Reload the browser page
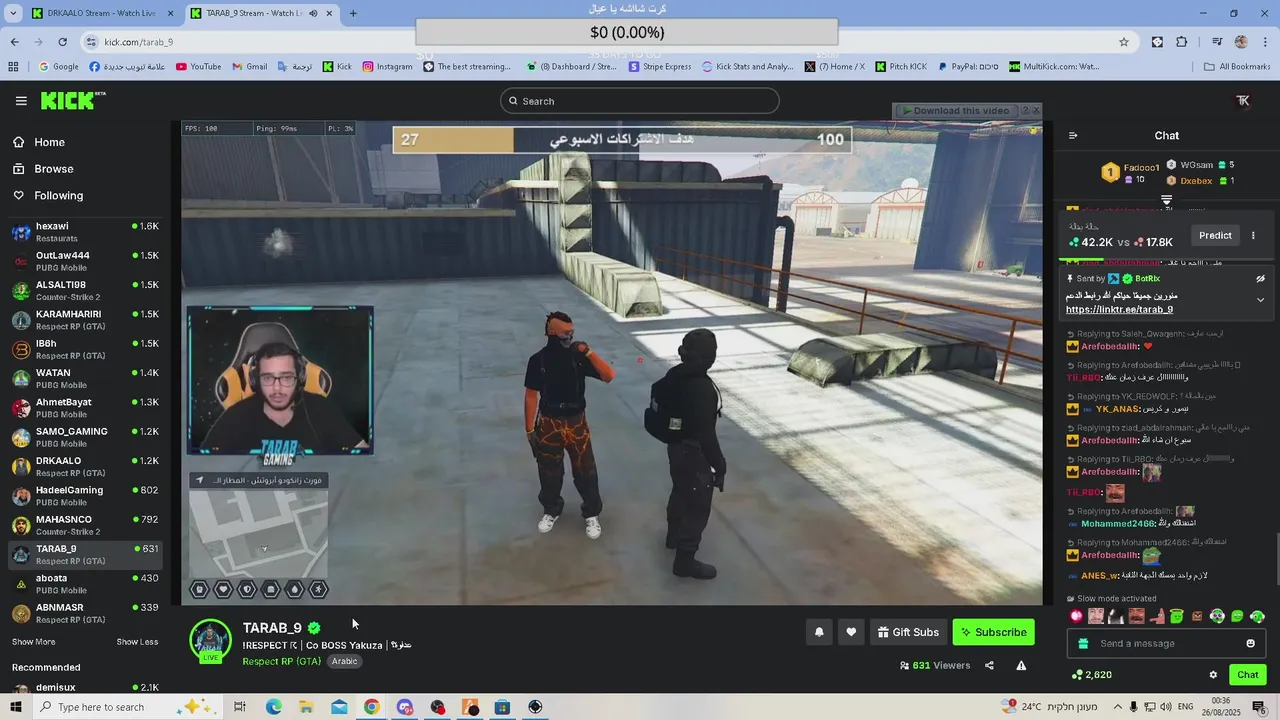The width and height of the screenshot is (1280, 720). tap(63, 42)
